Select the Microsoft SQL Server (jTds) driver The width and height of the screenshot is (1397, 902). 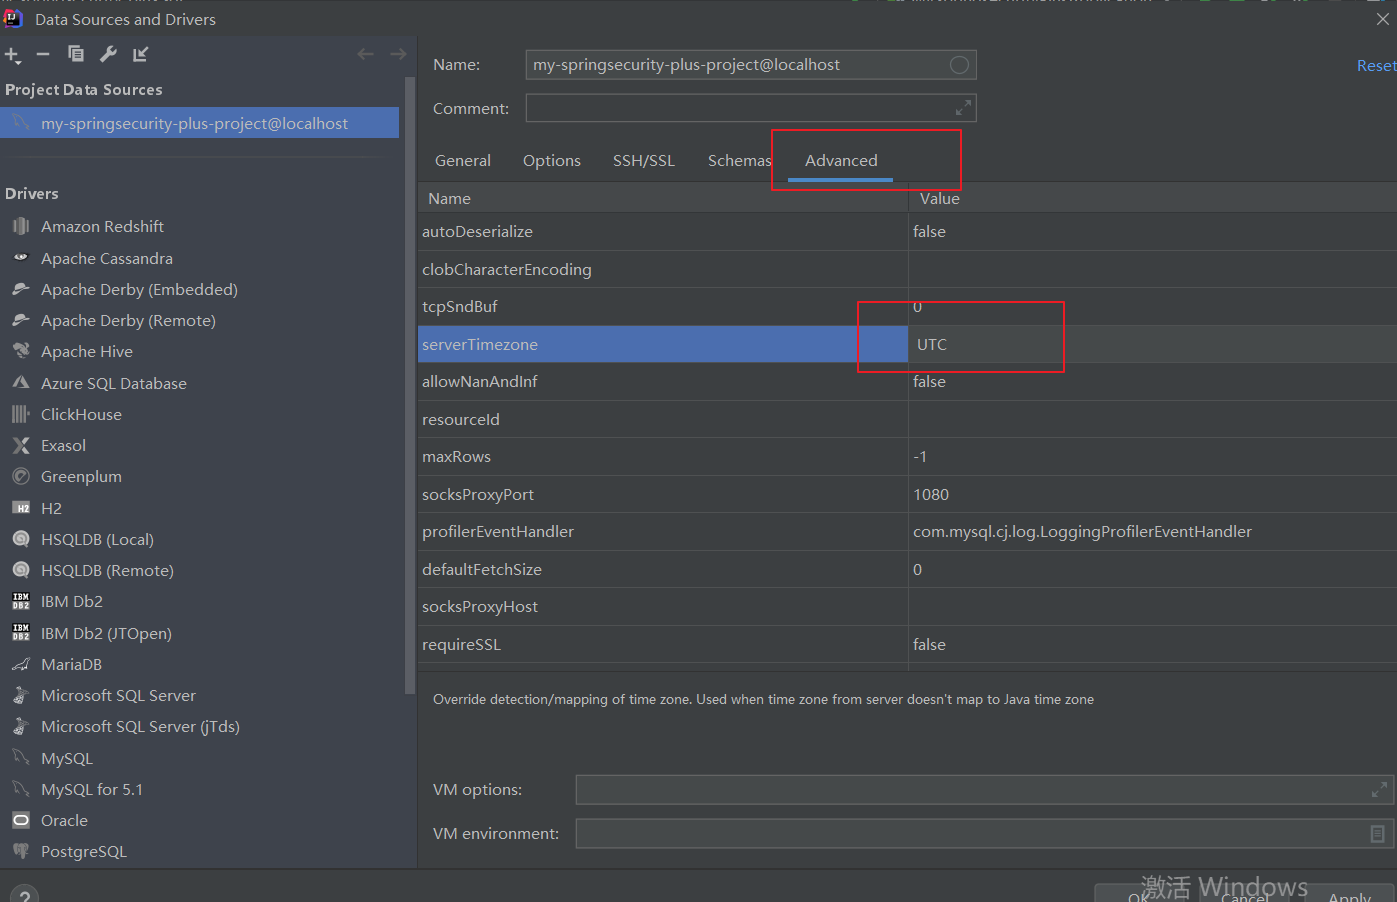coord(140,726)
